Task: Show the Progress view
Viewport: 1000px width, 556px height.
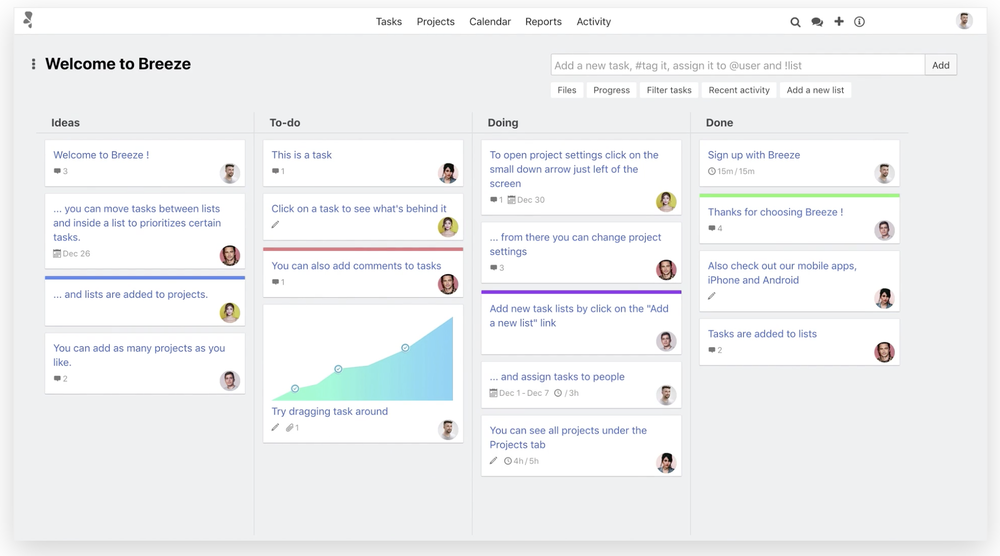Action: (x=612, y=90)
